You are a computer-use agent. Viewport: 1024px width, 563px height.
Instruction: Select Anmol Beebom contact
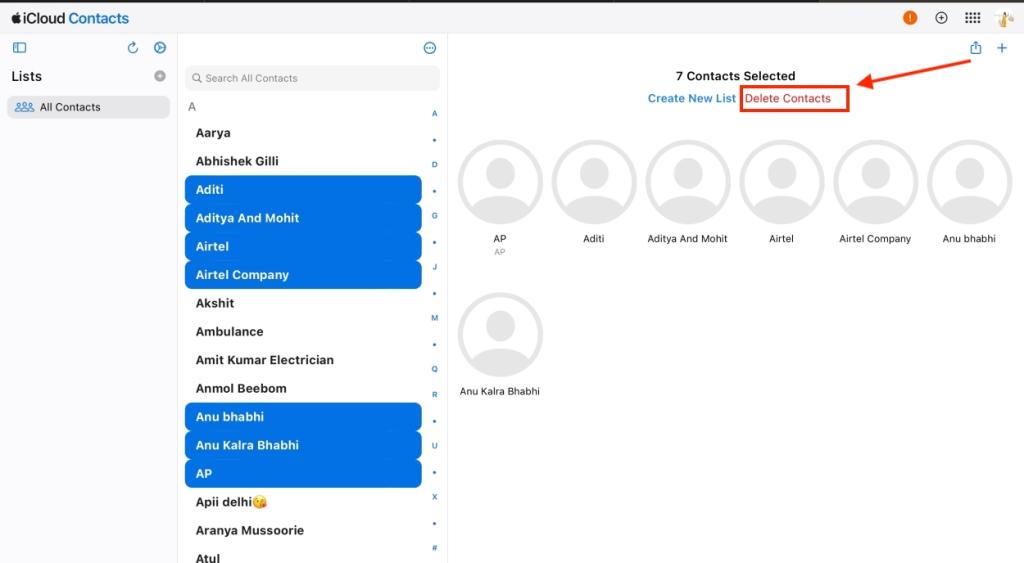pos(303,388)
